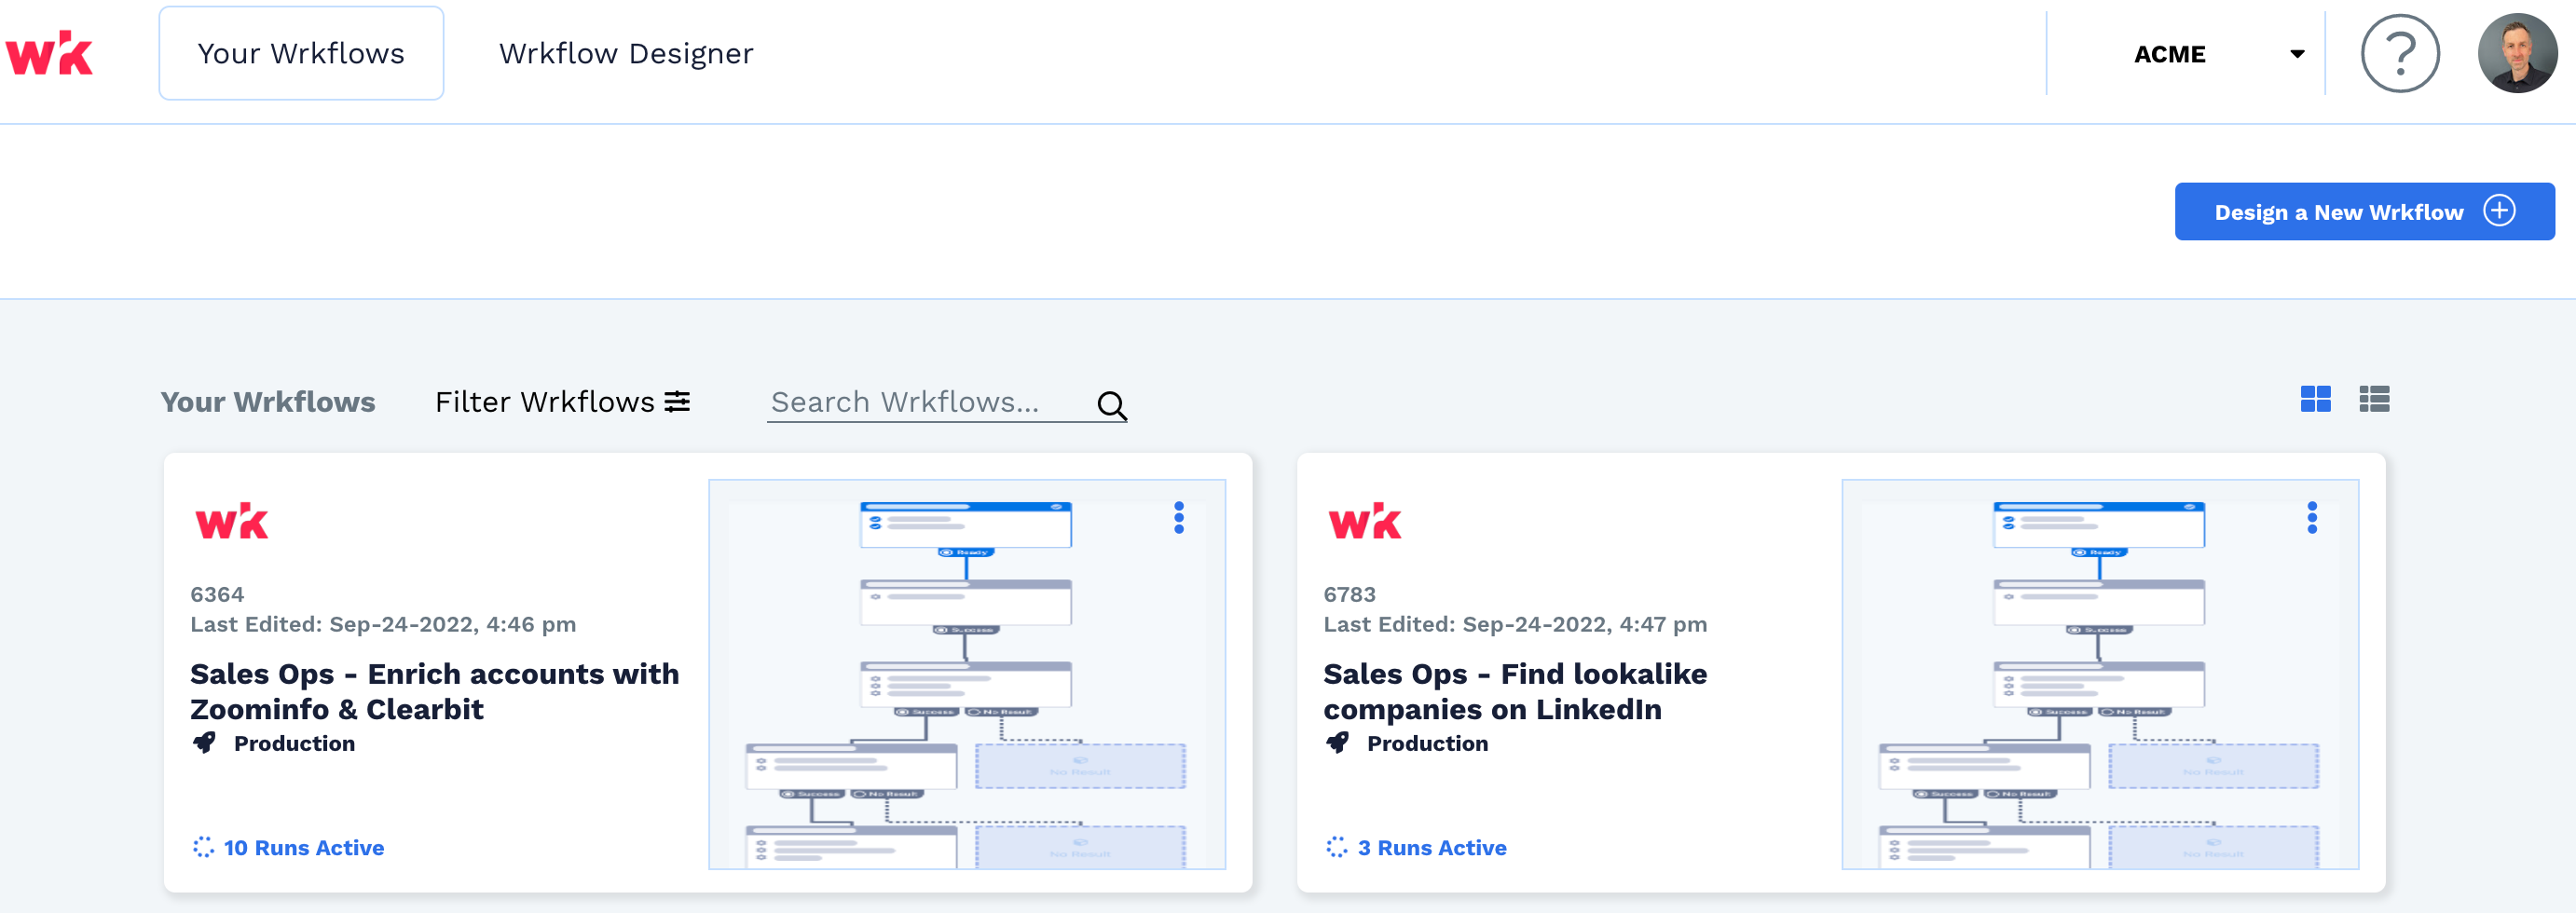
Task: Click Production rocket icon on wrkflow 6364
Action: pos(204,743)
